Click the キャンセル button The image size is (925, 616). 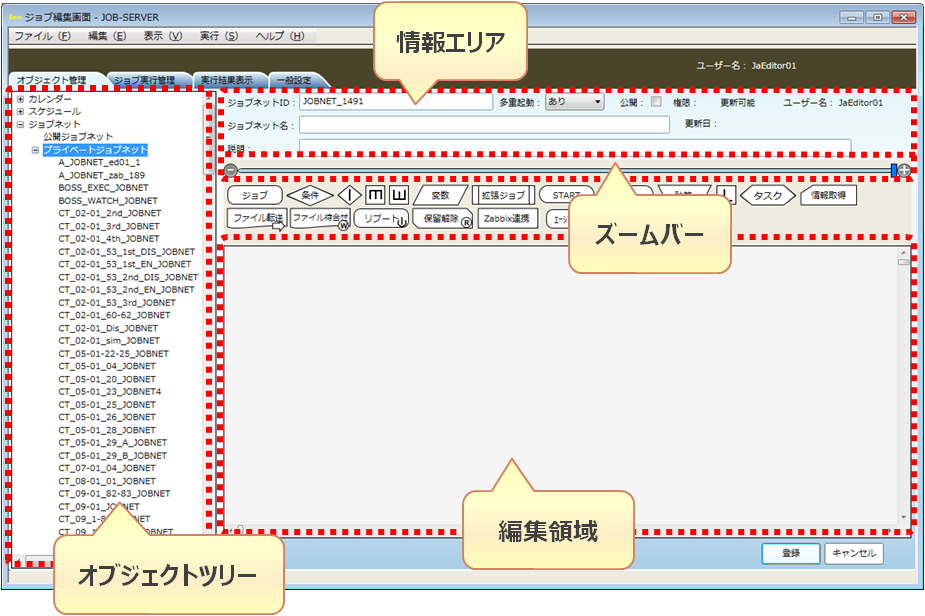coord(853,553)
